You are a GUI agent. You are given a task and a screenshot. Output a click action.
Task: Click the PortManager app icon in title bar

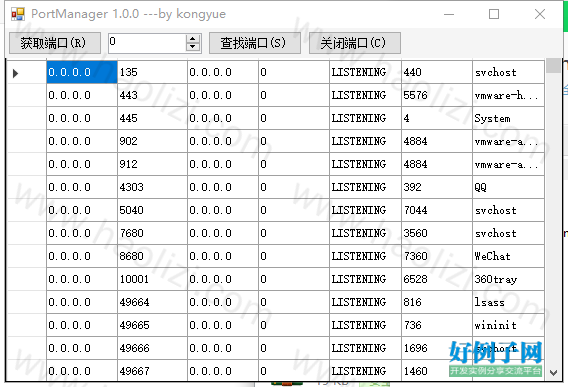tap(18, 14)
